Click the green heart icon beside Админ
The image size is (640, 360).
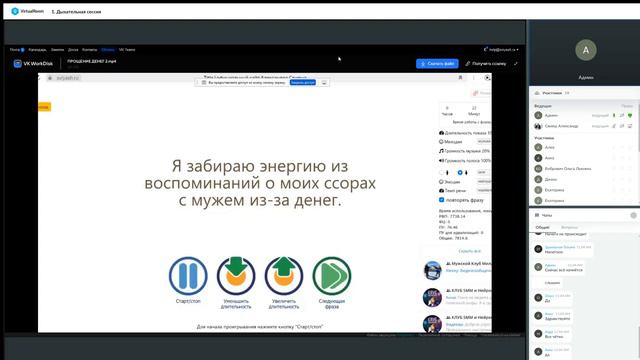tap(630, 116)
